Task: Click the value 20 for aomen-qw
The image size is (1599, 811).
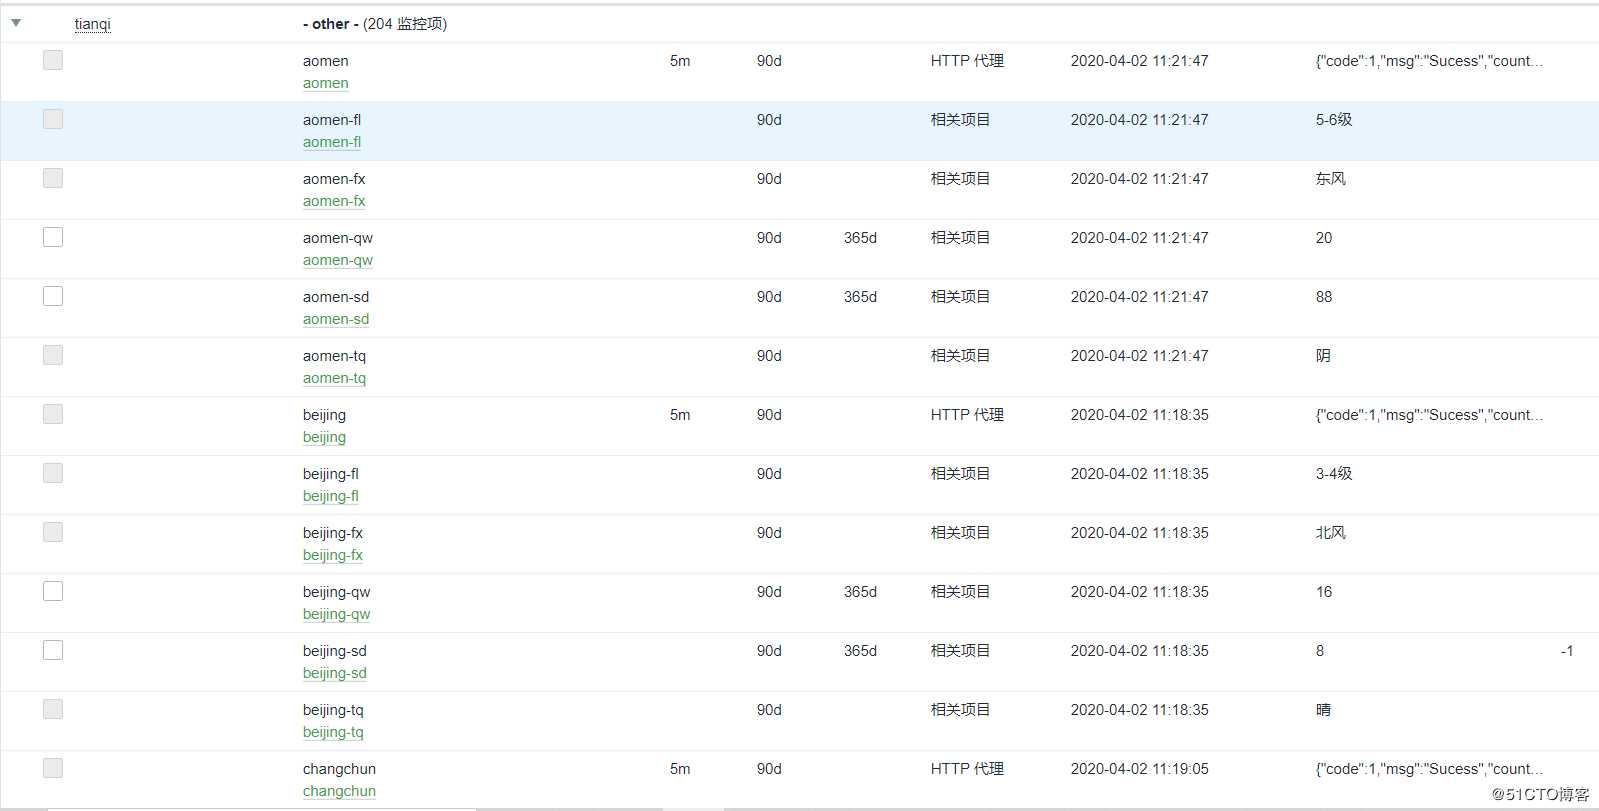Action: pos(1324,238)
